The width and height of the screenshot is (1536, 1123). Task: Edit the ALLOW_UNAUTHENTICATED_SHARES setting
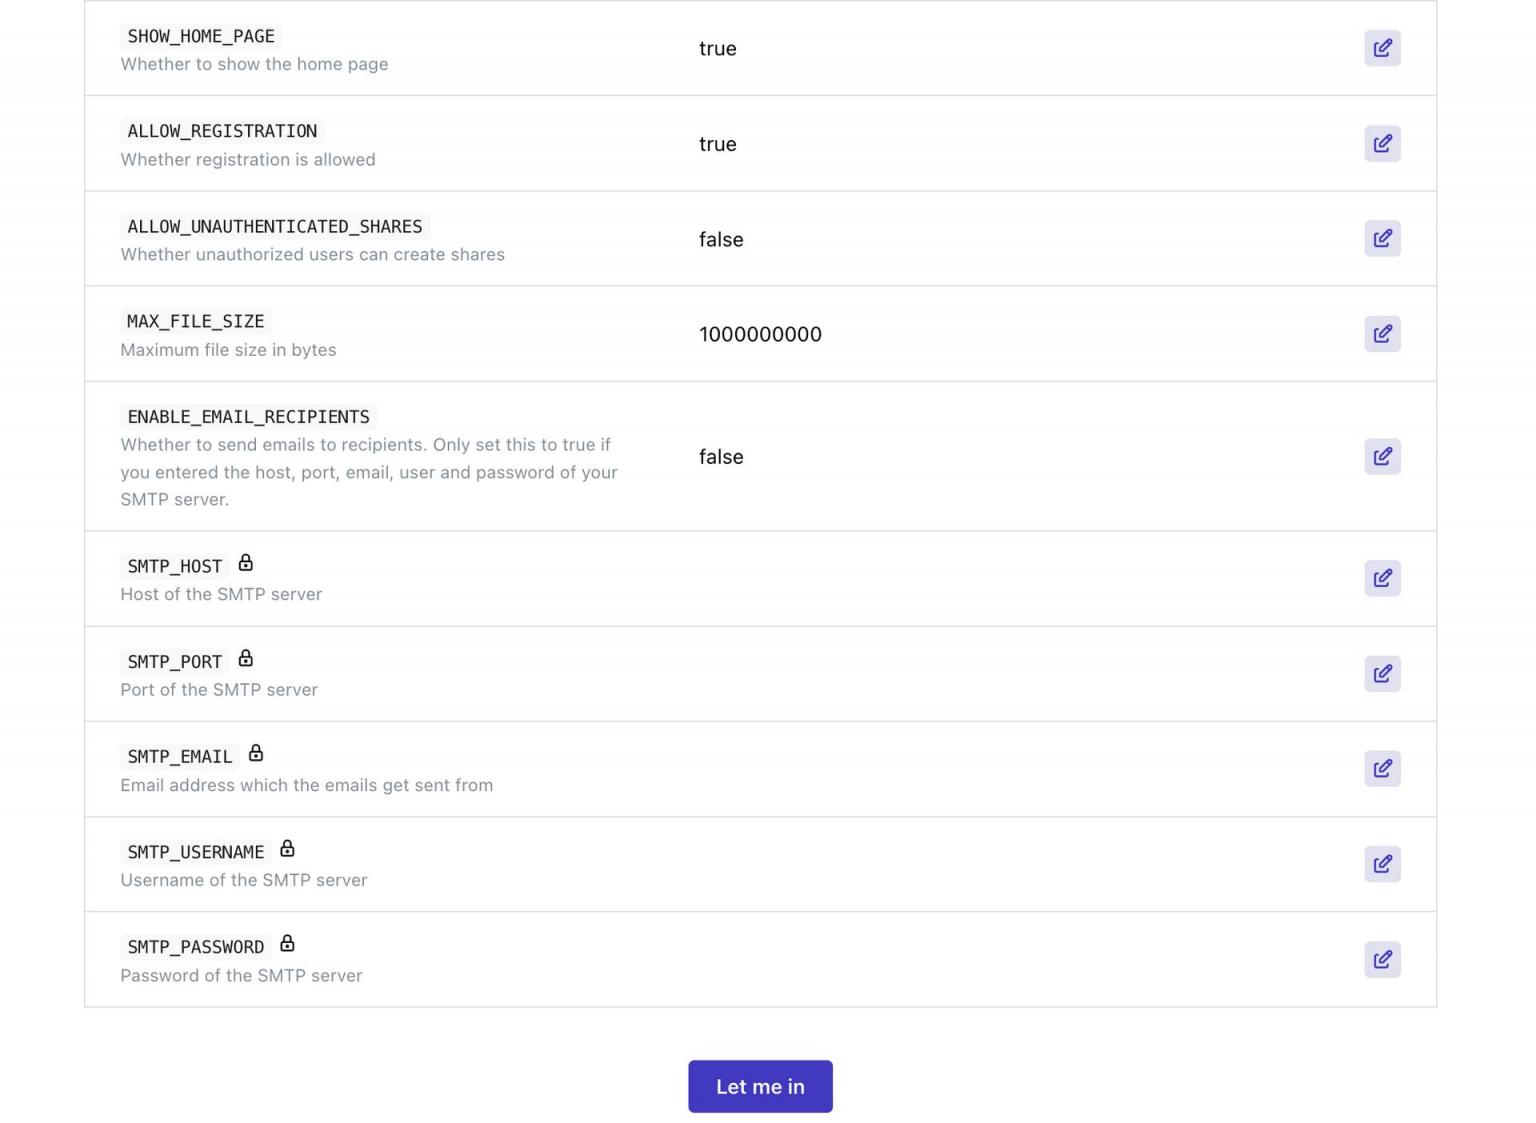point(1382,238)
